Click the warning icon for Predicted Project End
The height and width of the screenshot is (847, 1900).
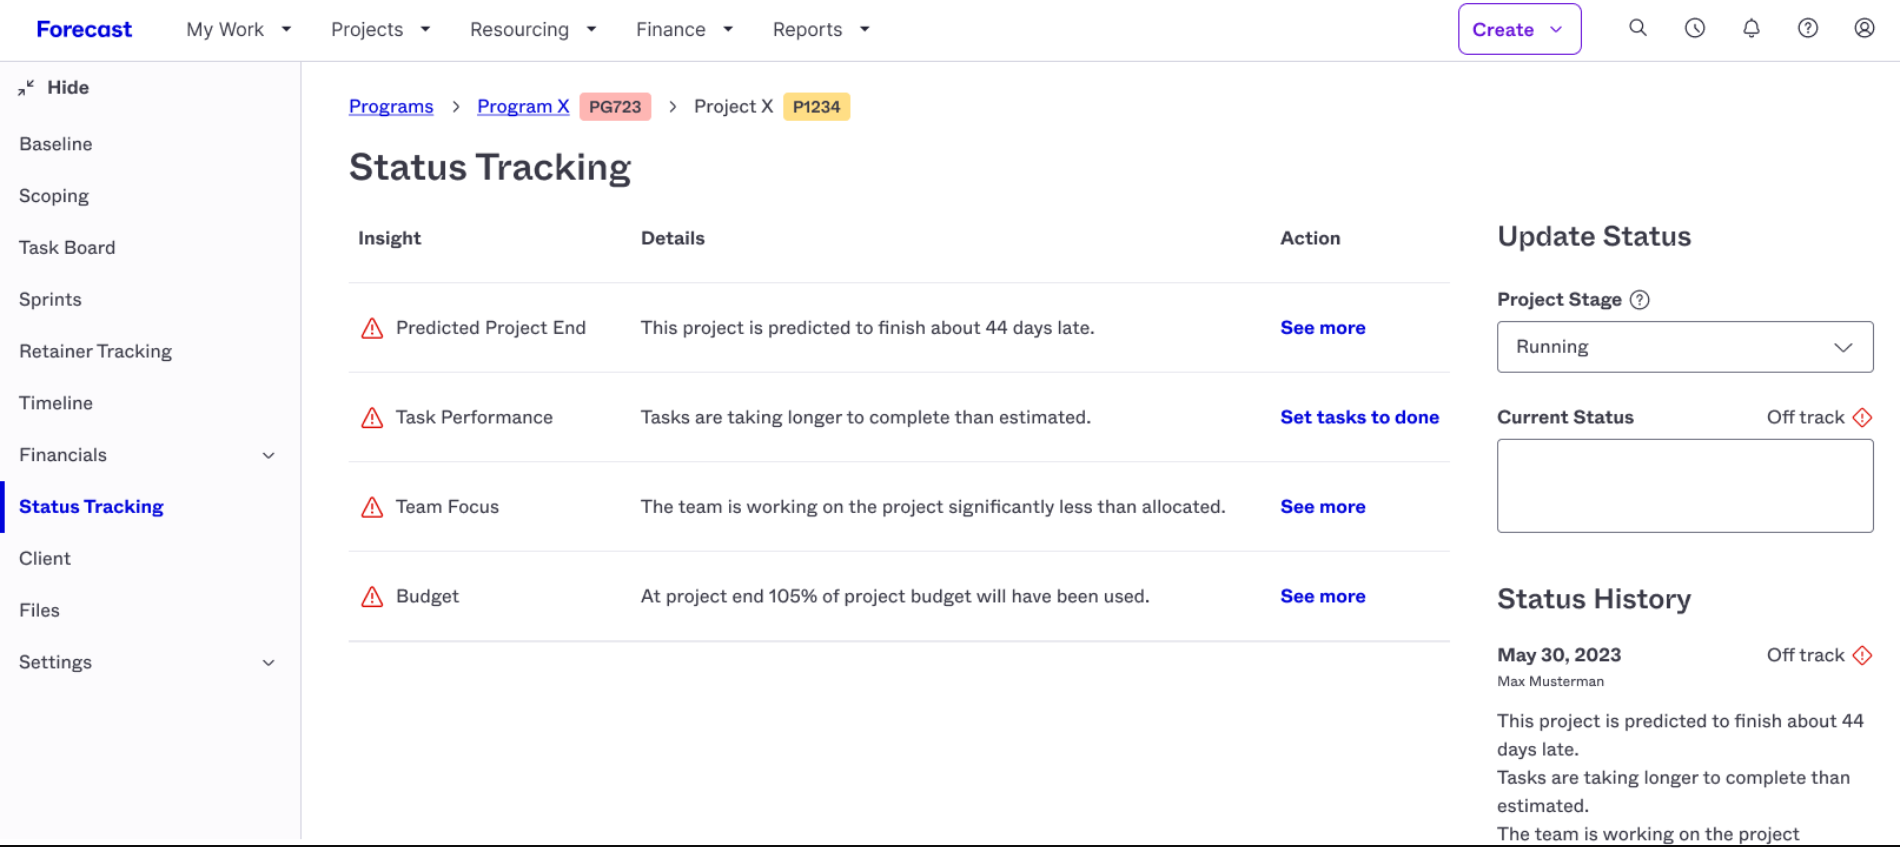[x=372, y=328]
